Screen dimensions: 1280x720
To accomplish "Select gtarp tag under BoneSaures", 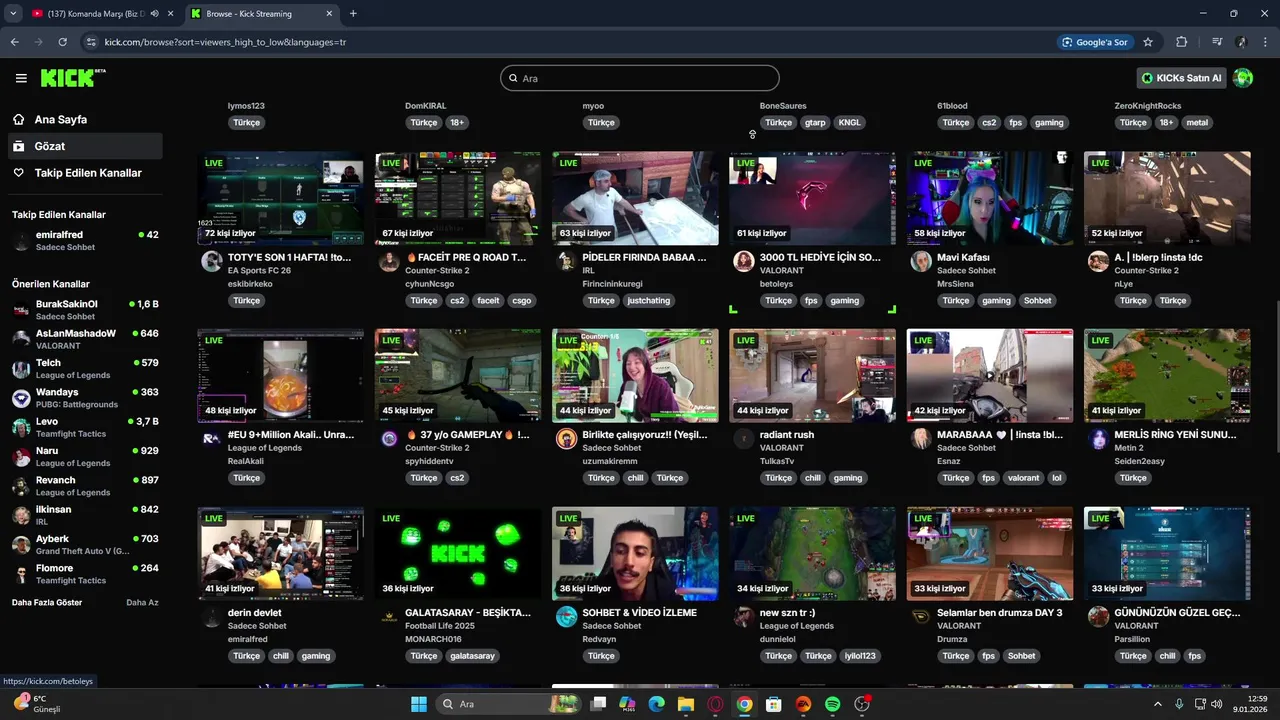I will (815, 122).
